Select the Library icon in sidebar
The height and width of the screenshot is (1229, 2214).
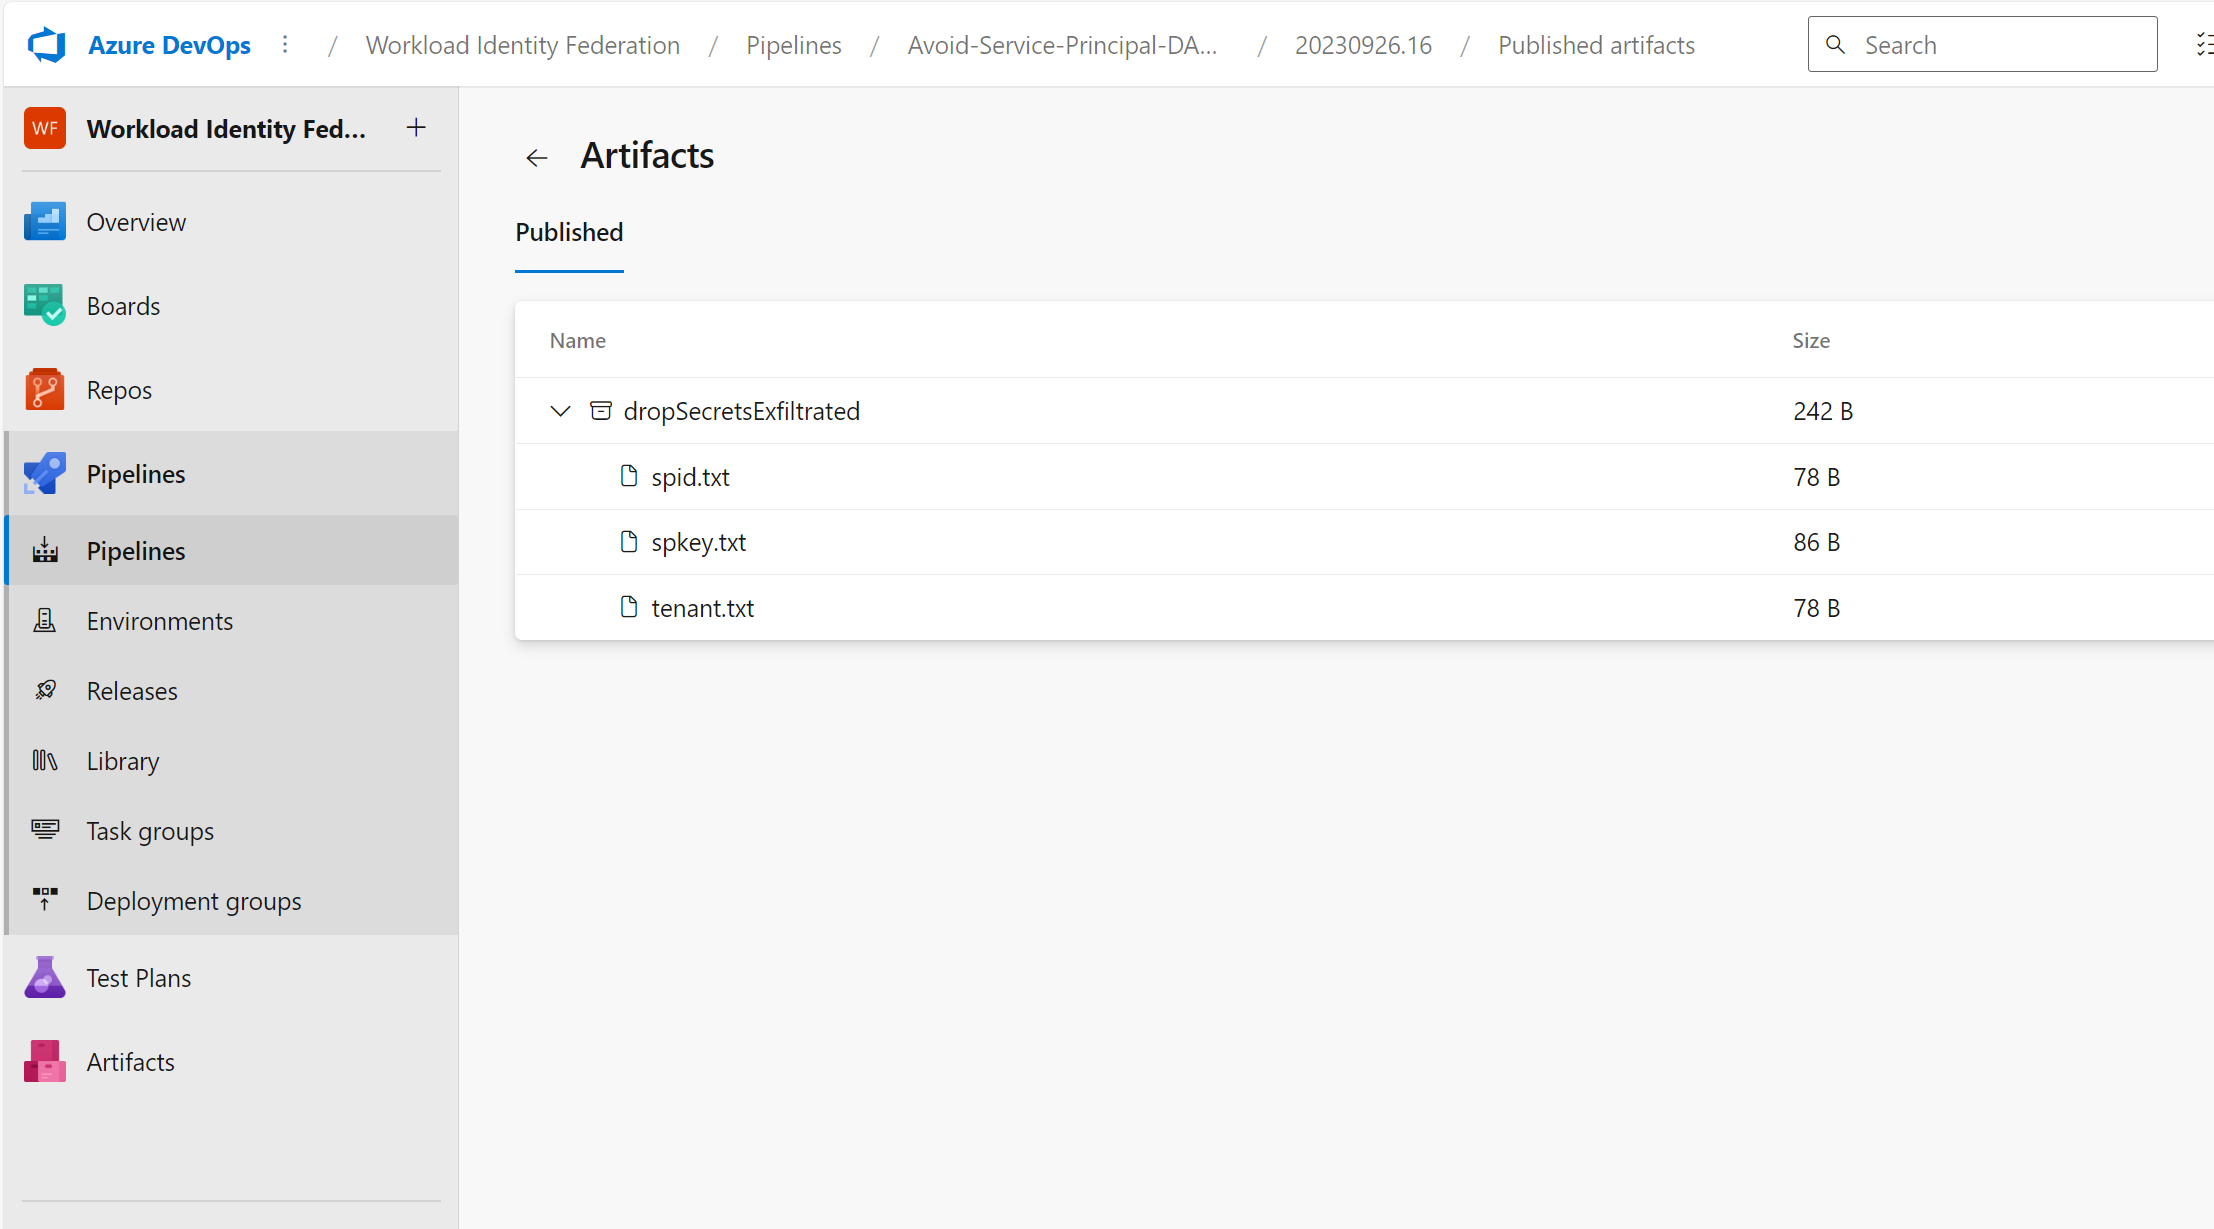(x=47, y=760)
